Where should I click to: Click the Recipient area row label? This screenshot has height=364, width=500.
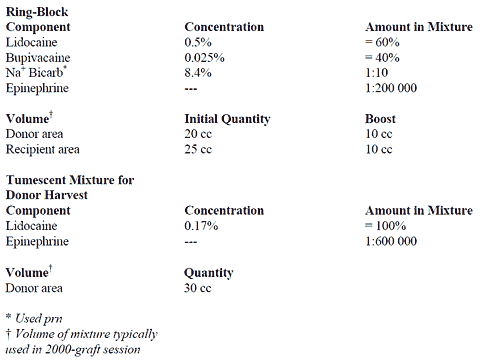pyautogui.click(x=43, y=150)
